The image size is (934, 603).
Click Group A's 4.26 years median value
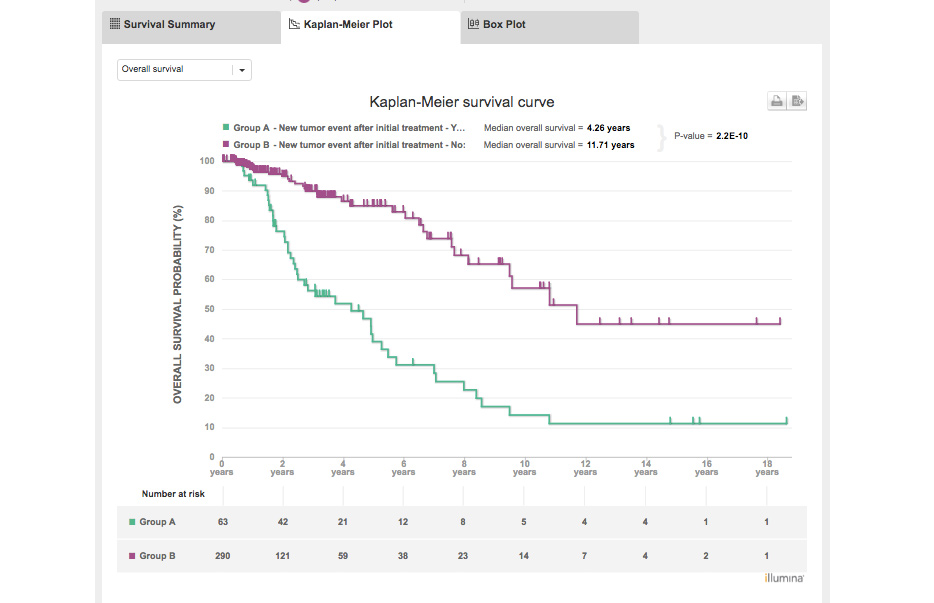coord(608,128)
